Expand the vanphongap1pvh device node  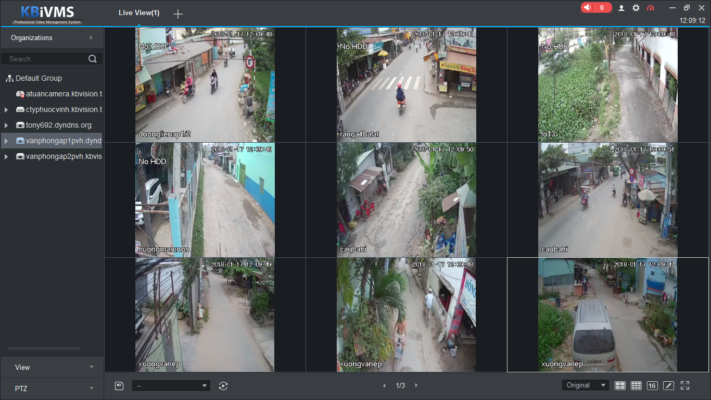tap(6, 141)
